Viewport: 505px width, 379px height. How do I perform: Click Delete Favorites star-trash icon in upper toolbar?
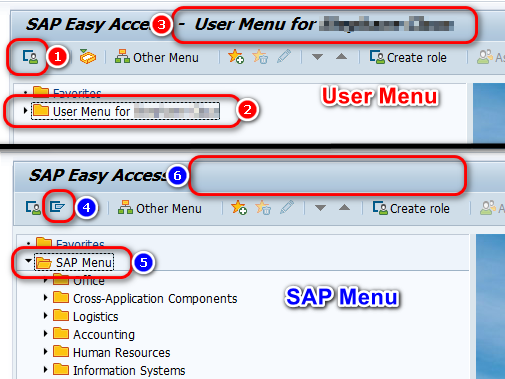click(260, 57)
